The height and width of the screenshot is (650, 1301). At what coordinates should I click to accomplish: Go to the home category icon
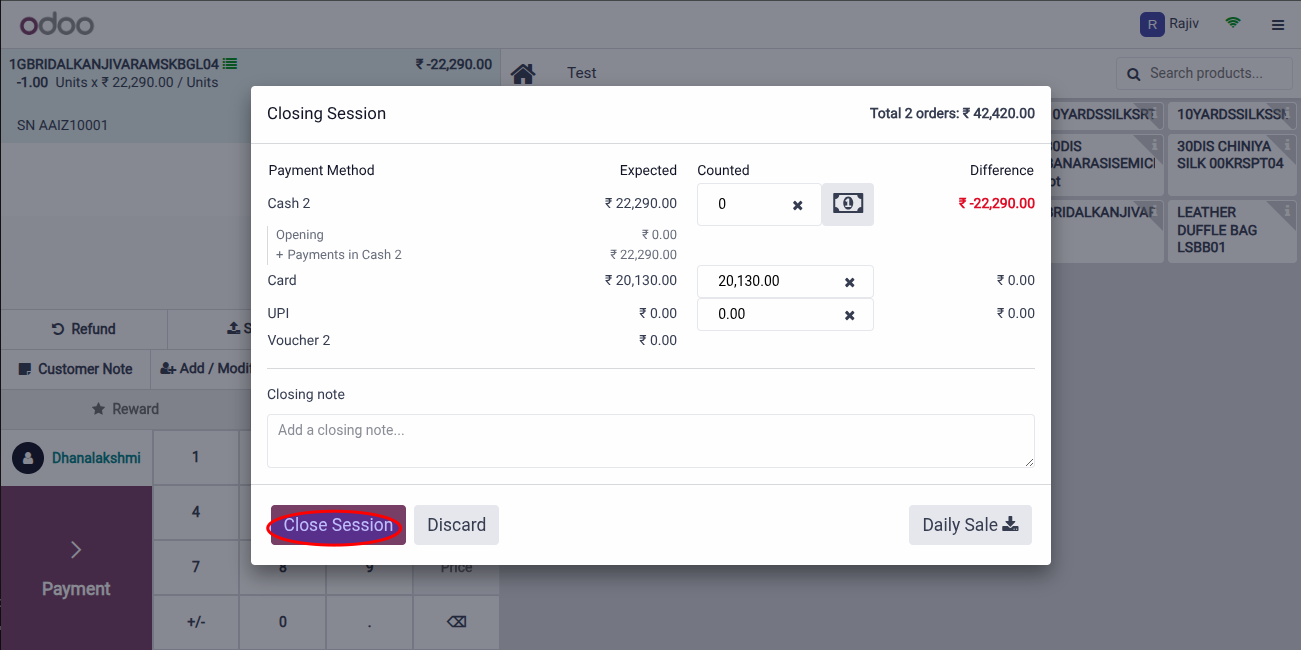(x=523, y=73)
